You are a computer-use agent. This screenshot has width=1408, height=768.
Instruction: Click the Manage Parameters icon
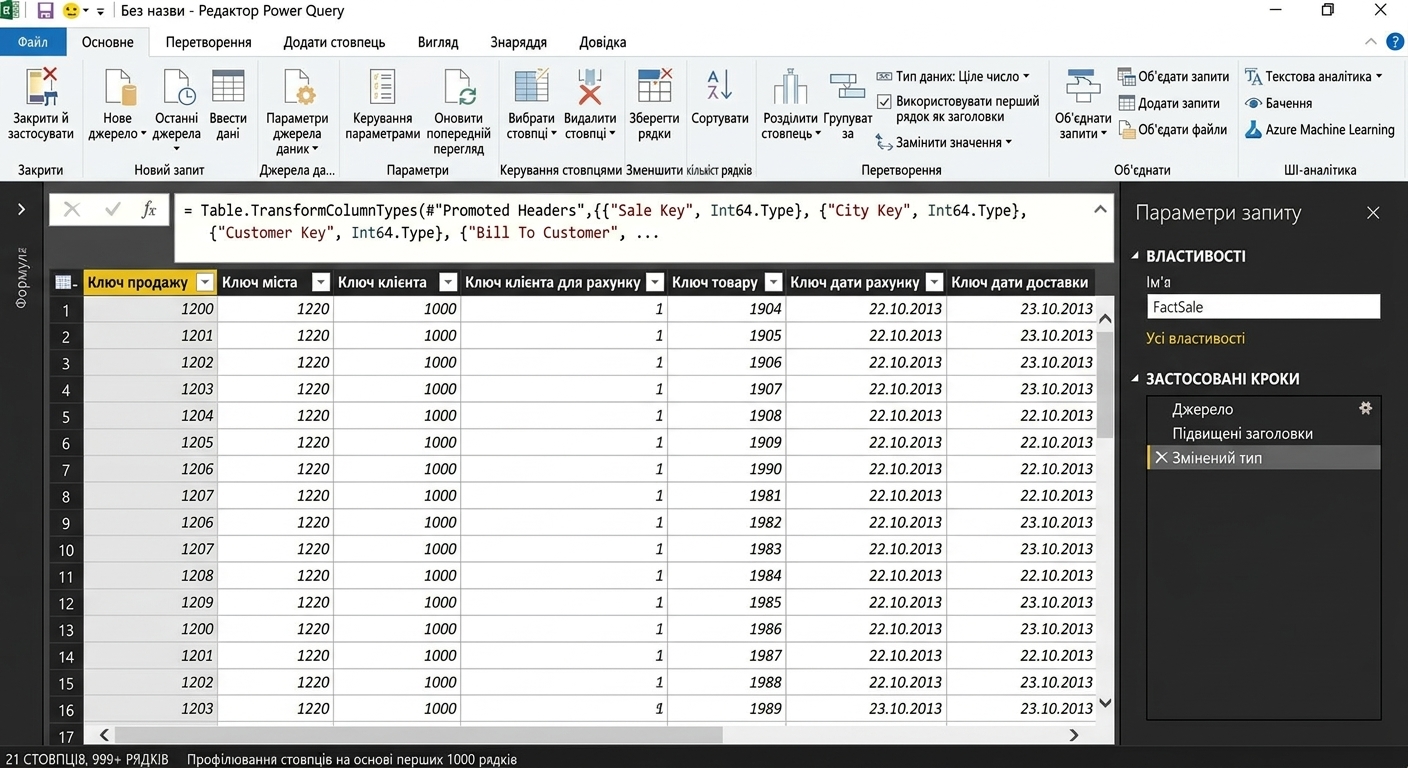(382, 87)
